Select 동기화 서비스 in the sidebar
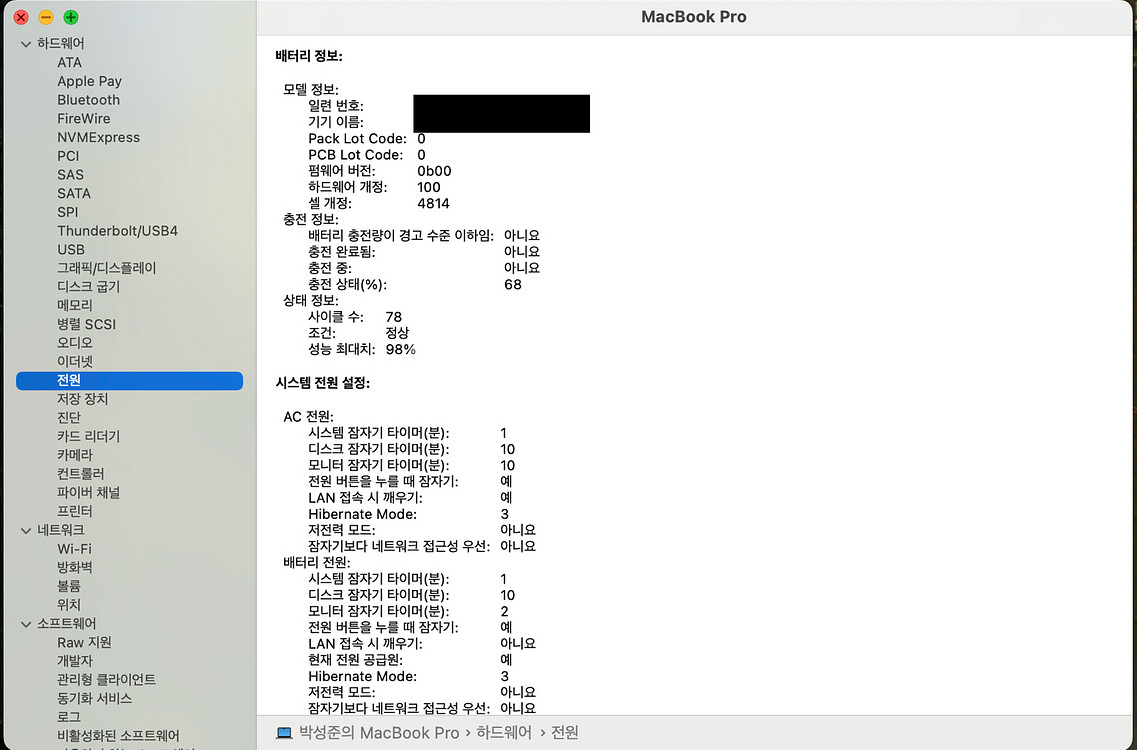Image resolution: width=1137 pixels, height=750 pixels. 94,699
